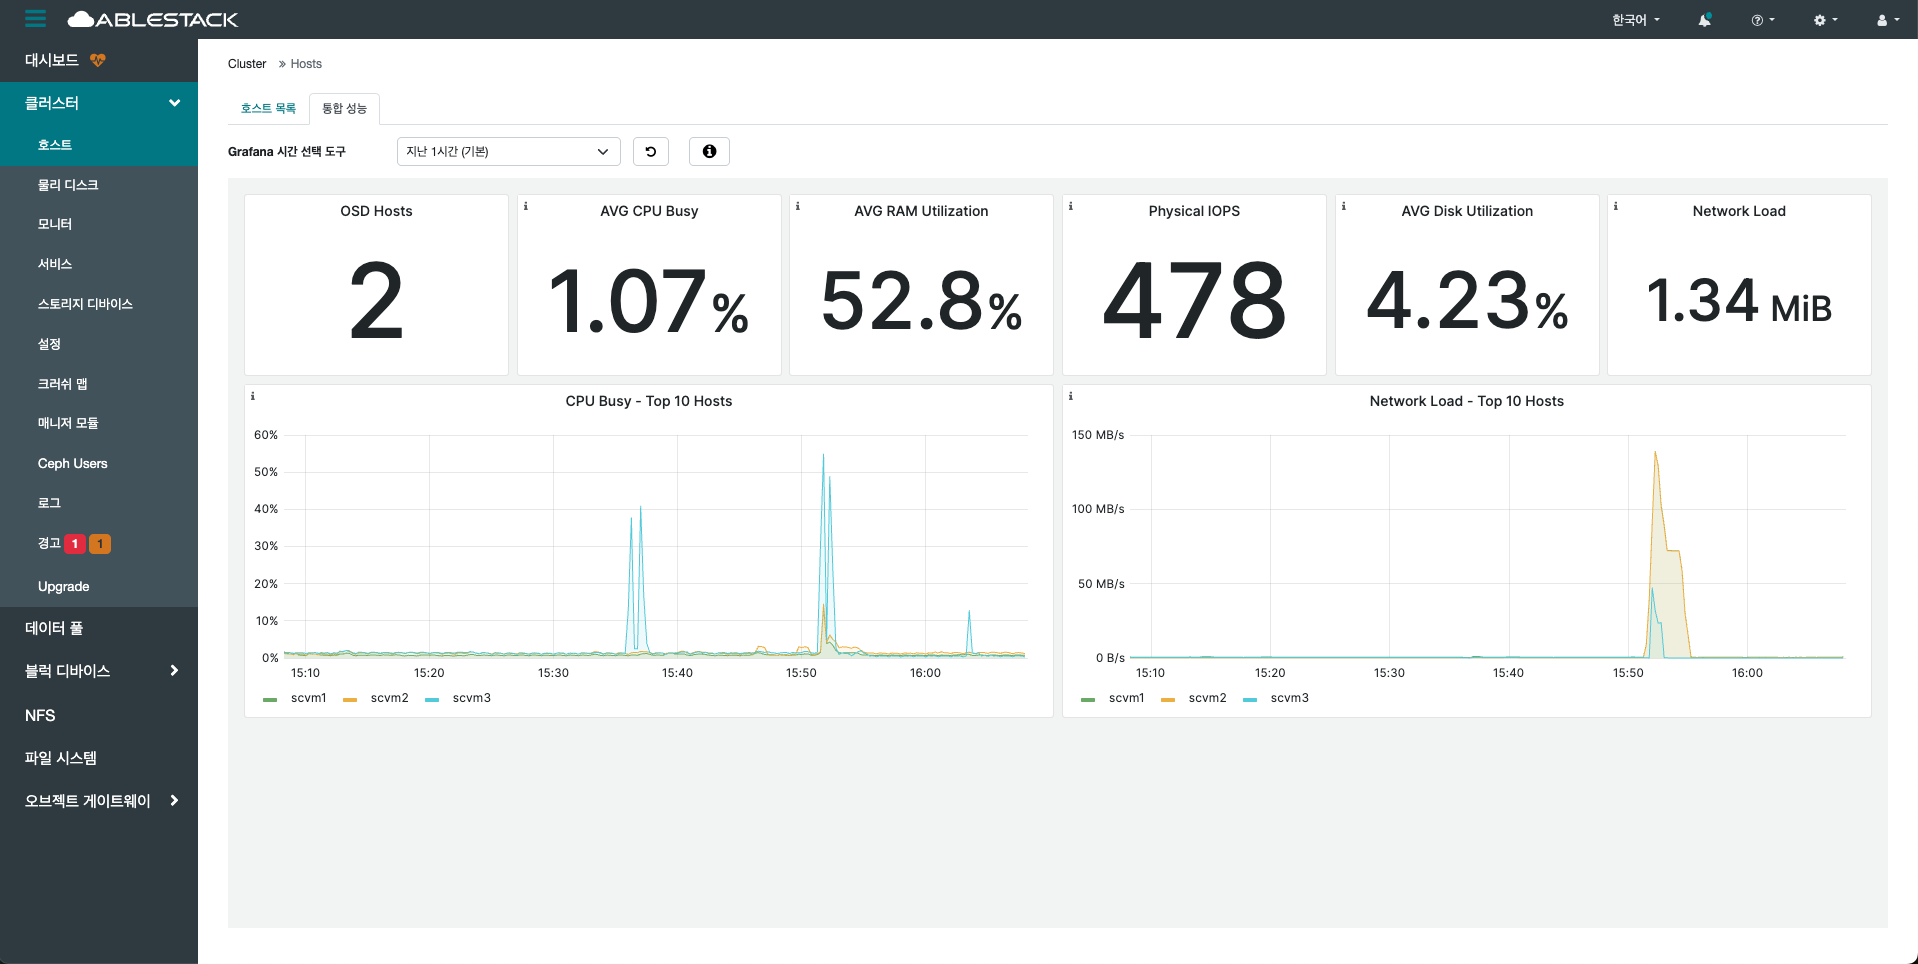
Task: Switch to the 호스트 목록 tab
Action: pos(268,108)
